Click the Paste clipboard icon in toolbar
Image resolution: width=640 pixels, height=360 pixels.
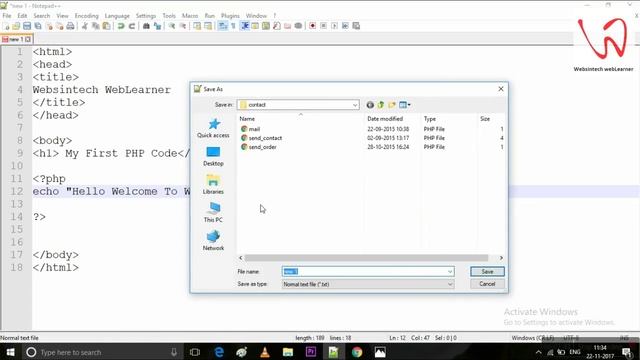[x=107, y=26]
